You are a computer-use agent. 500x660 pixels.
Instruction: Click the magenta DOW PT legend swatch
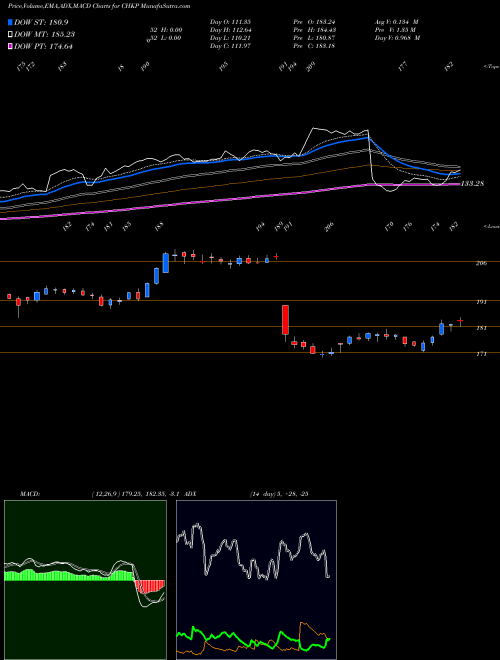pyautogui.click(x=10, y=46)
